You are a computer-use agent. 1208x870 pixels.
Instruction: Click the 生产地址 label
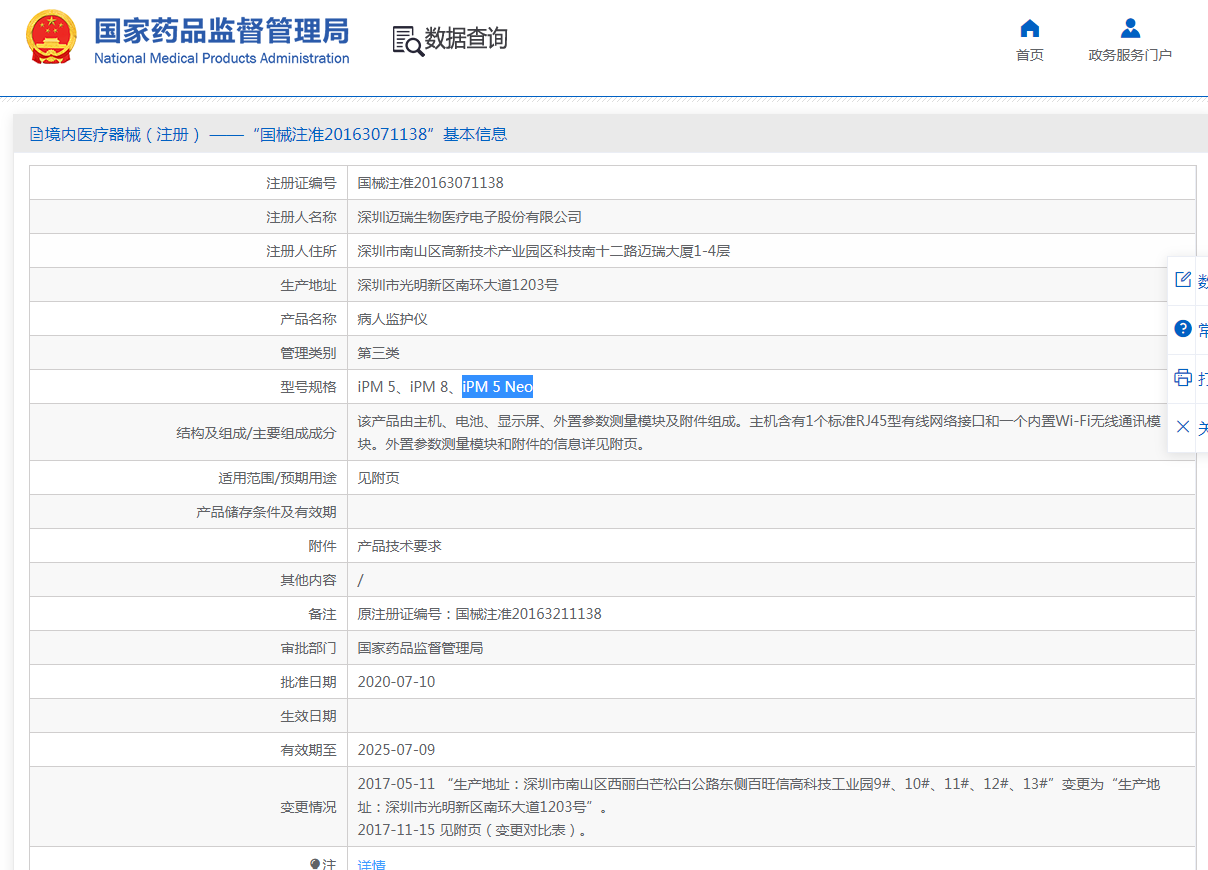click(x=308, y=285)
